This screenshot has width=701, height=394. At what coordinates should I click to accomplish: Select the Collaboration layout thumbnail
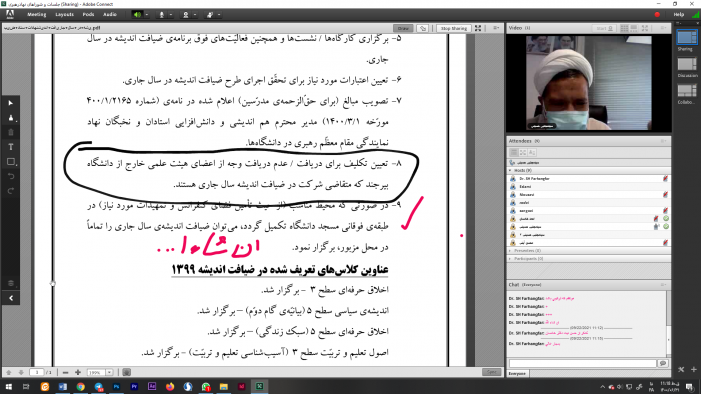pyautogui.click(x=687, y=91)
